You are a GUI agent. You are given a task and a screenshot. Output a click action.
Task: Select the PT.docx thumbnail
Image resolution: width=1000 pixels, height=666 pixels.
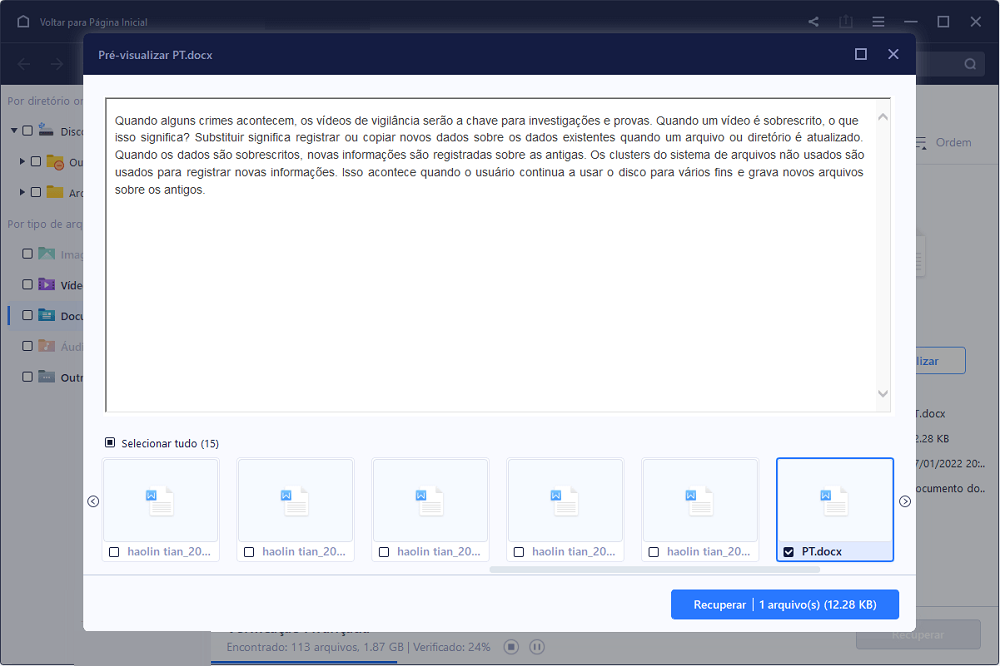(835, 509)
